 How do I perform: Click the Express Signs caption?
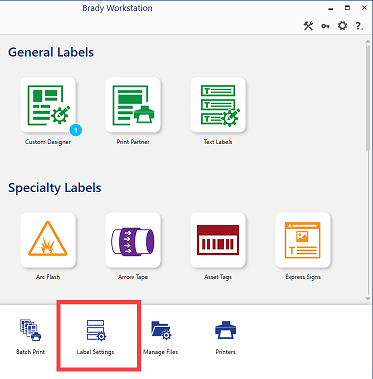[303, 277]
